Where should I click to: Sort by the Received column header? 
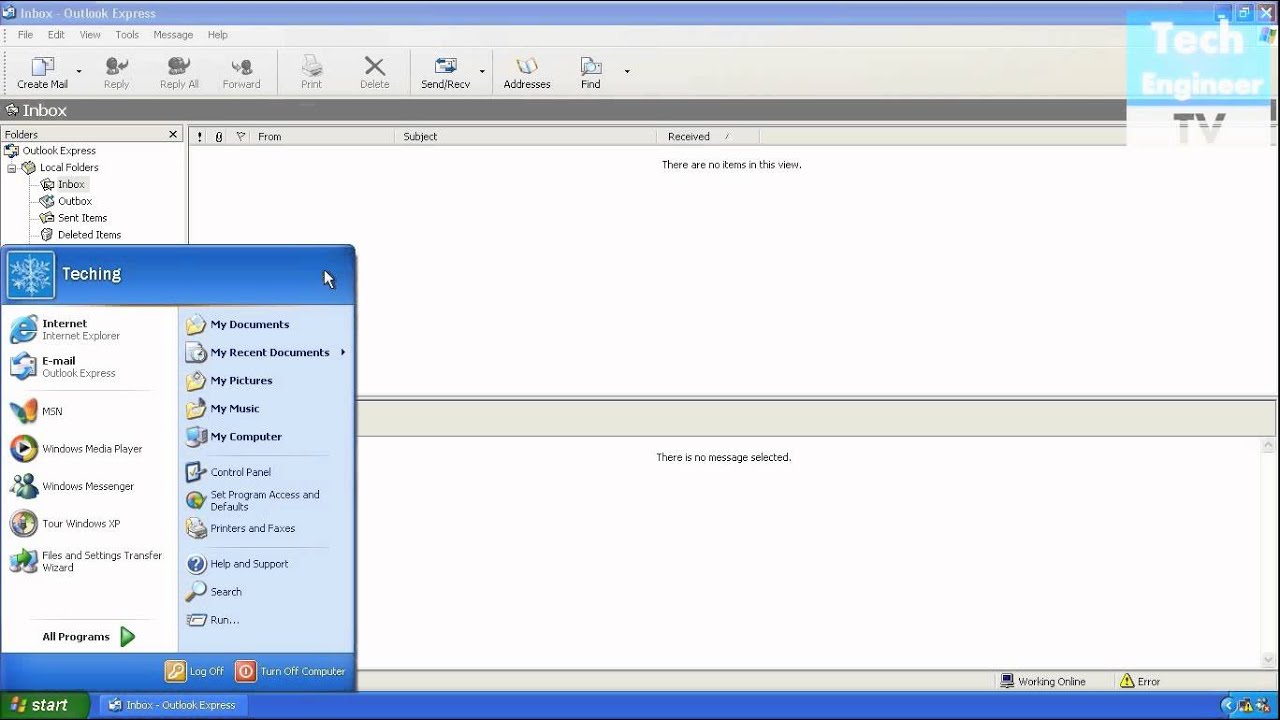pyautogui.click(x=707, y=137)
